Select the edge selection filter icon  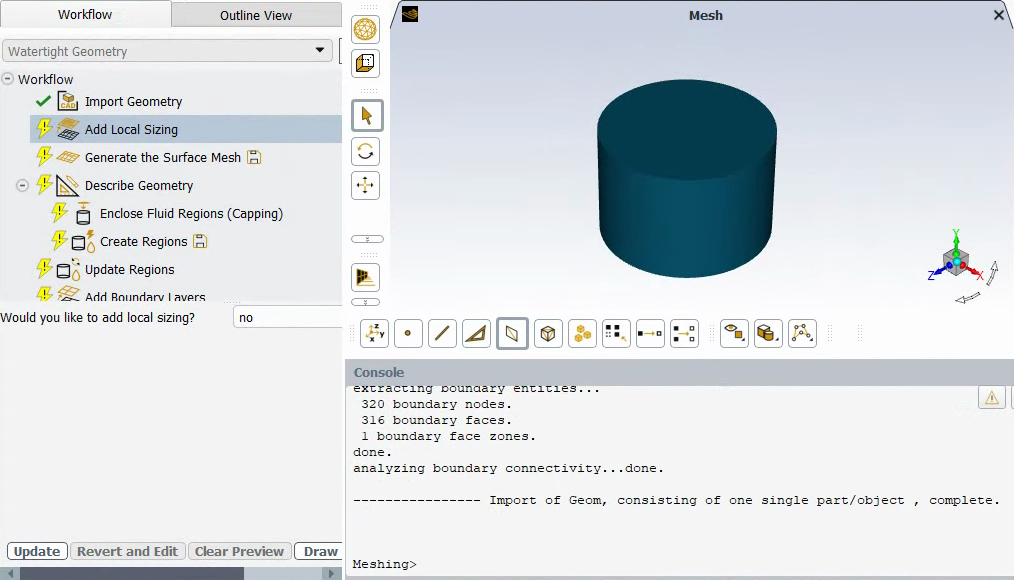442,333
